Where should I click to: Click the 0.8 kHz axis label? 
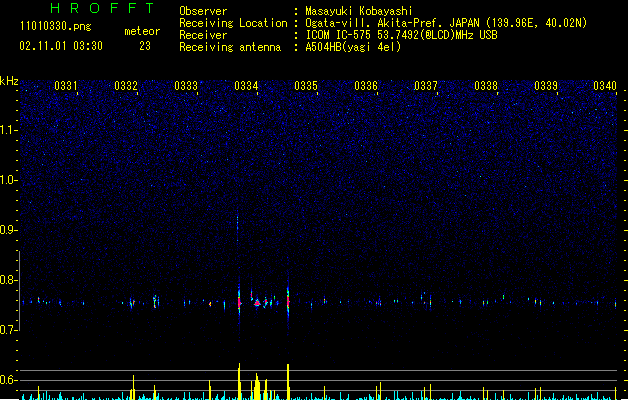click(x=8, y=280)
